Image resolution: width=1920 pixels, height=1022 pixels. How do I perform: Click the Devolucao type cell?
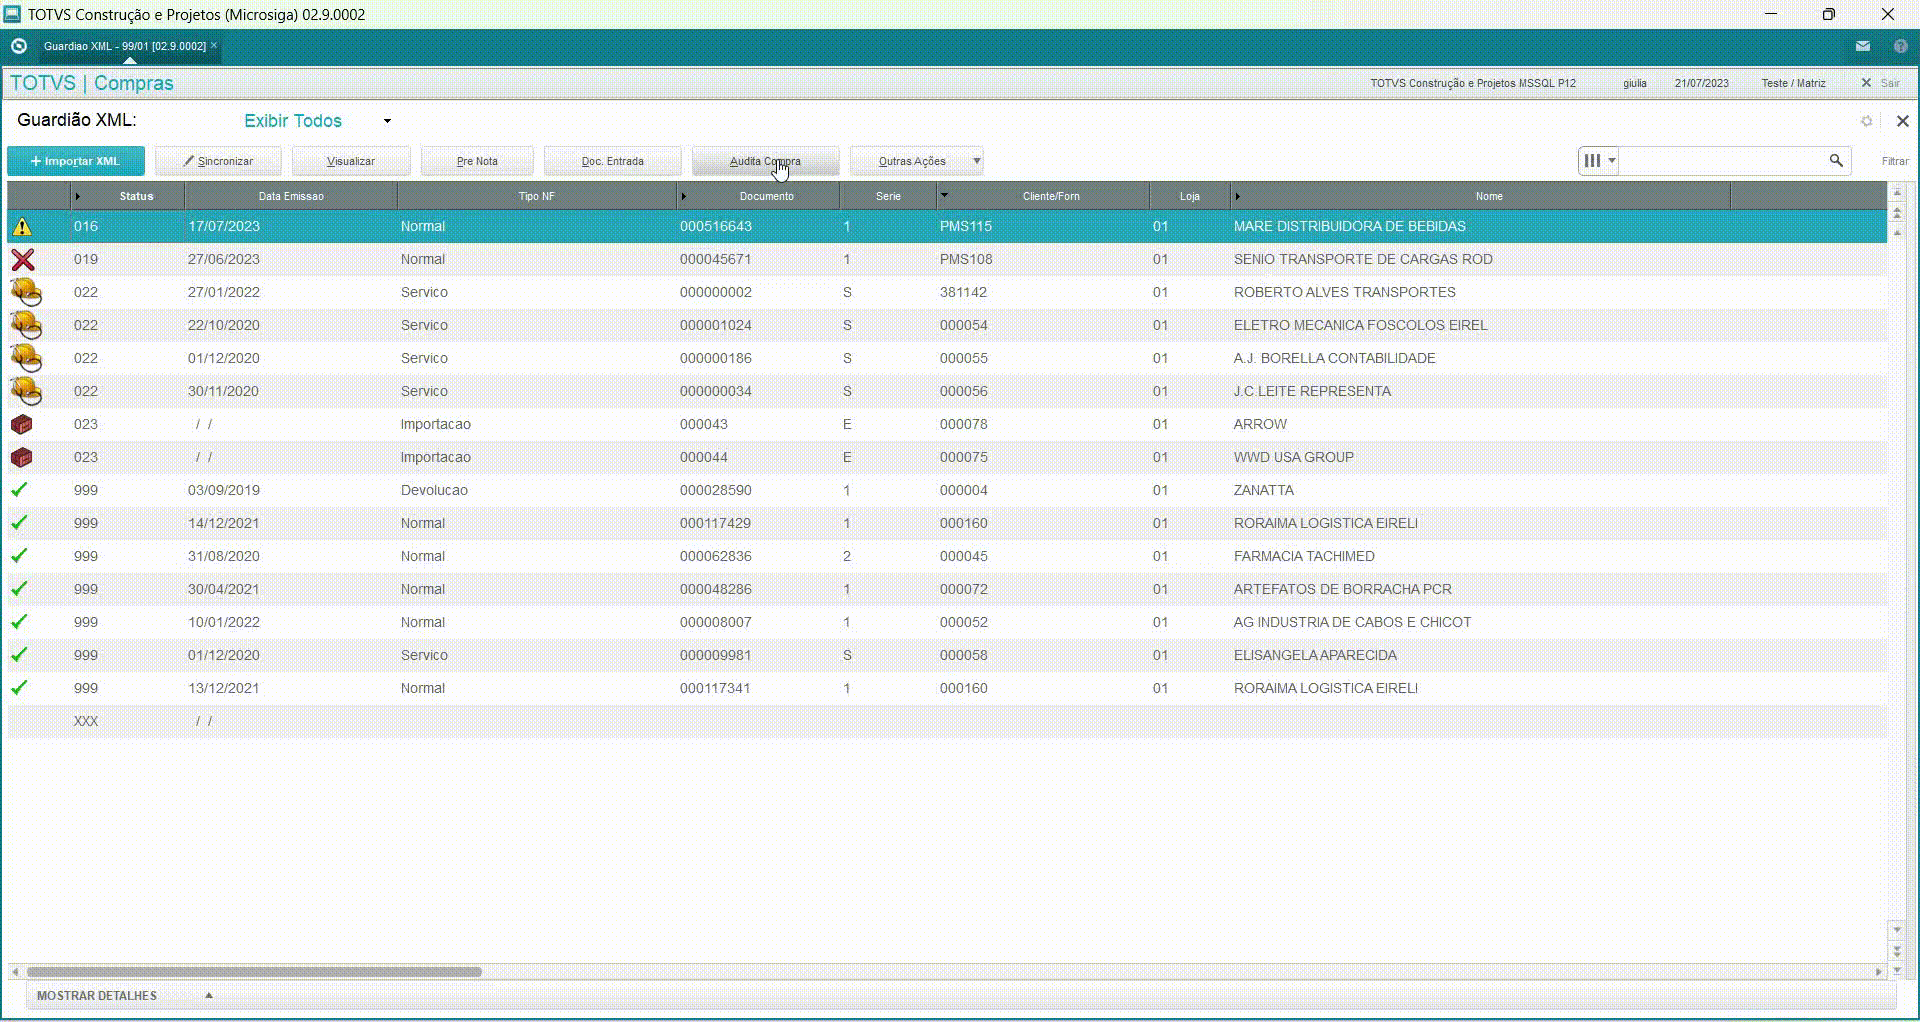(434, 490)
